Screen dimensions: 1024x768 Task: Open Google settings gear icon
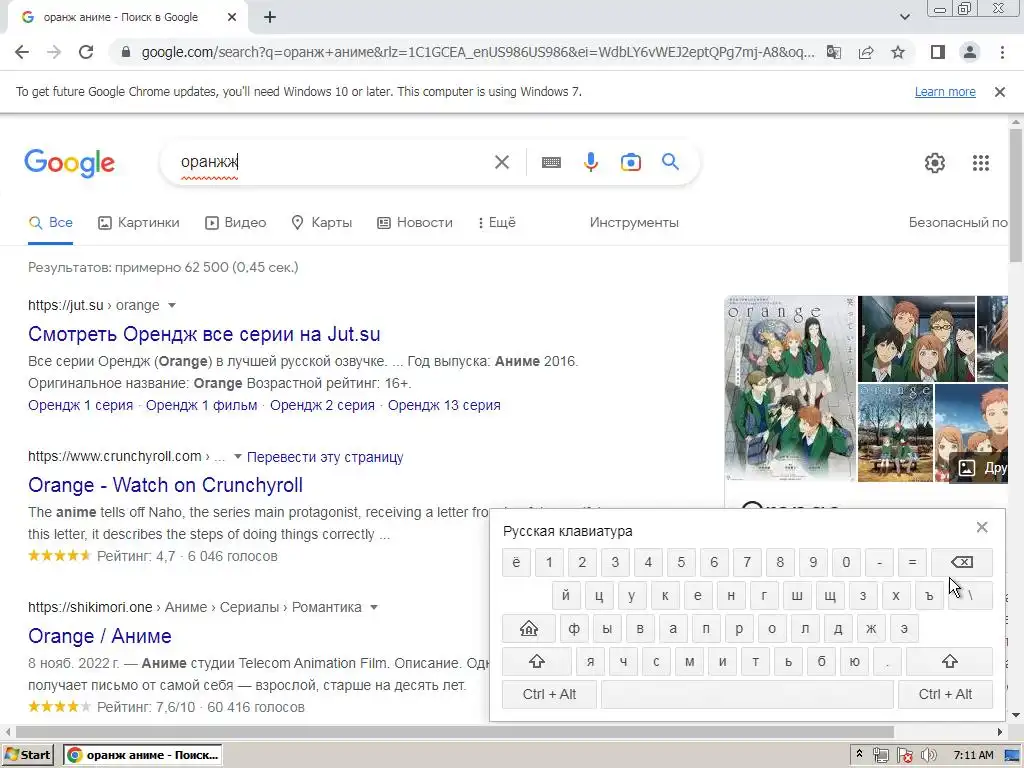coord(935,163)
